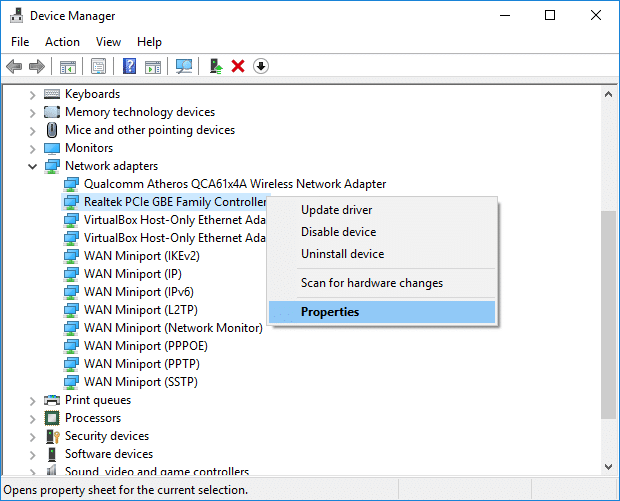Open the Action menu
This screenshot has height=501, width=620.
62,42
